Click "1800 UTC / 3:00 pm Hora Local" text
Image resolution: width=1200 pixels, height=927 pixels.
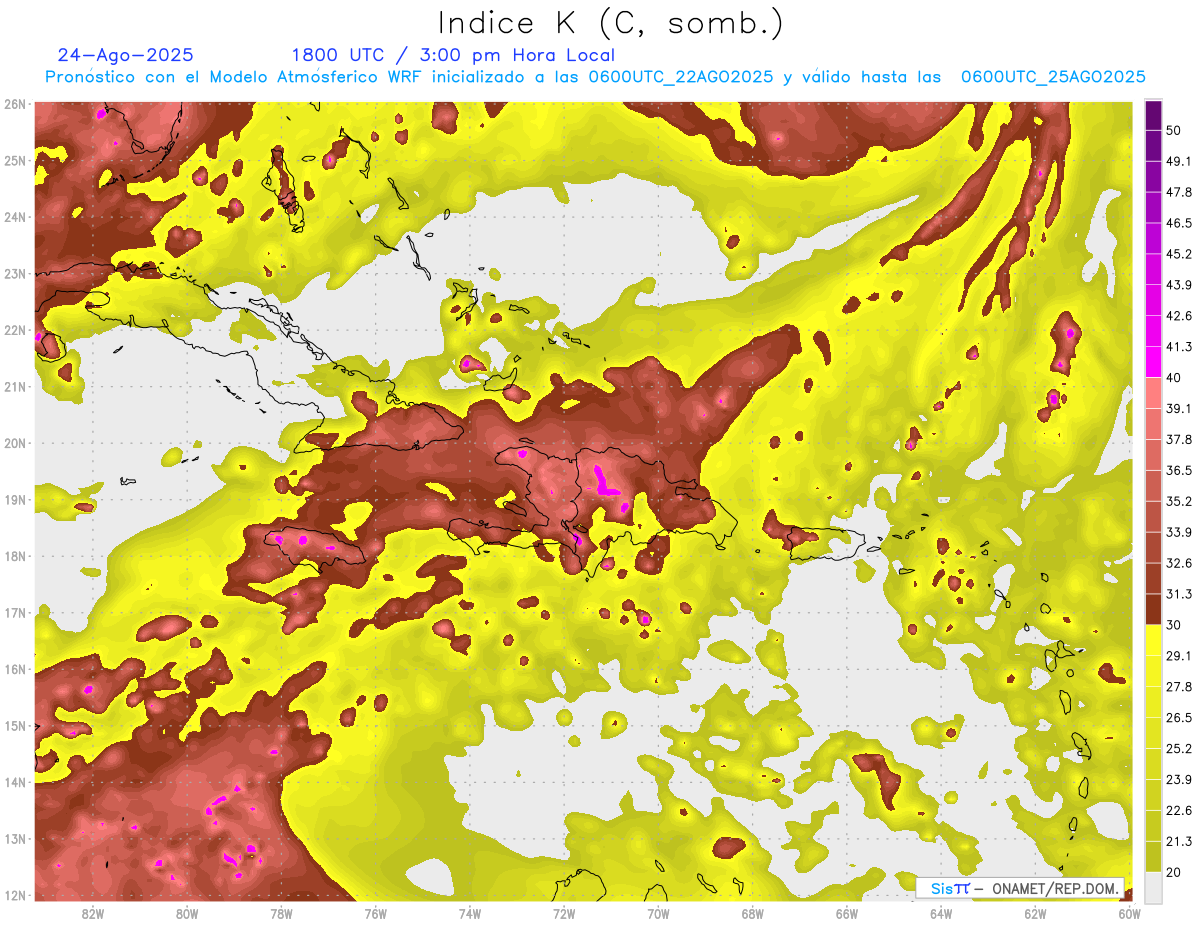coord(453,55)
